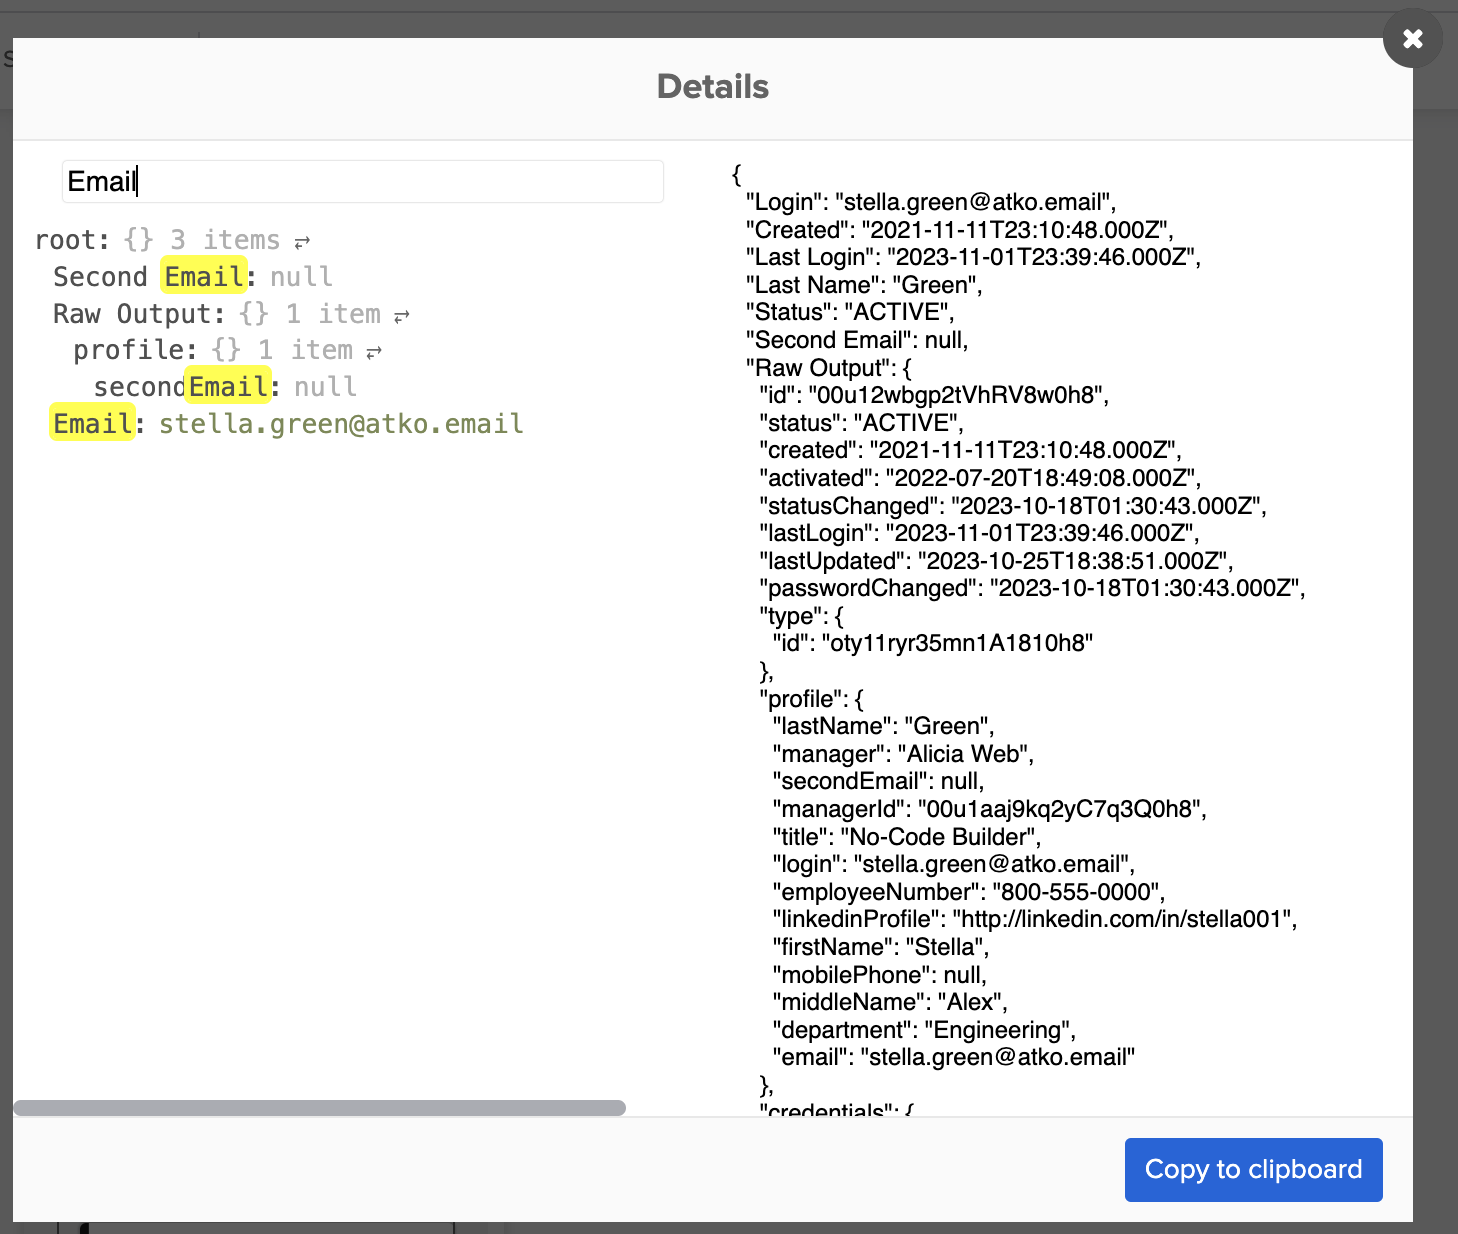Screen dimensions: 1458x1234
Task: Collapse the root tree node
Action: (70, 240)
